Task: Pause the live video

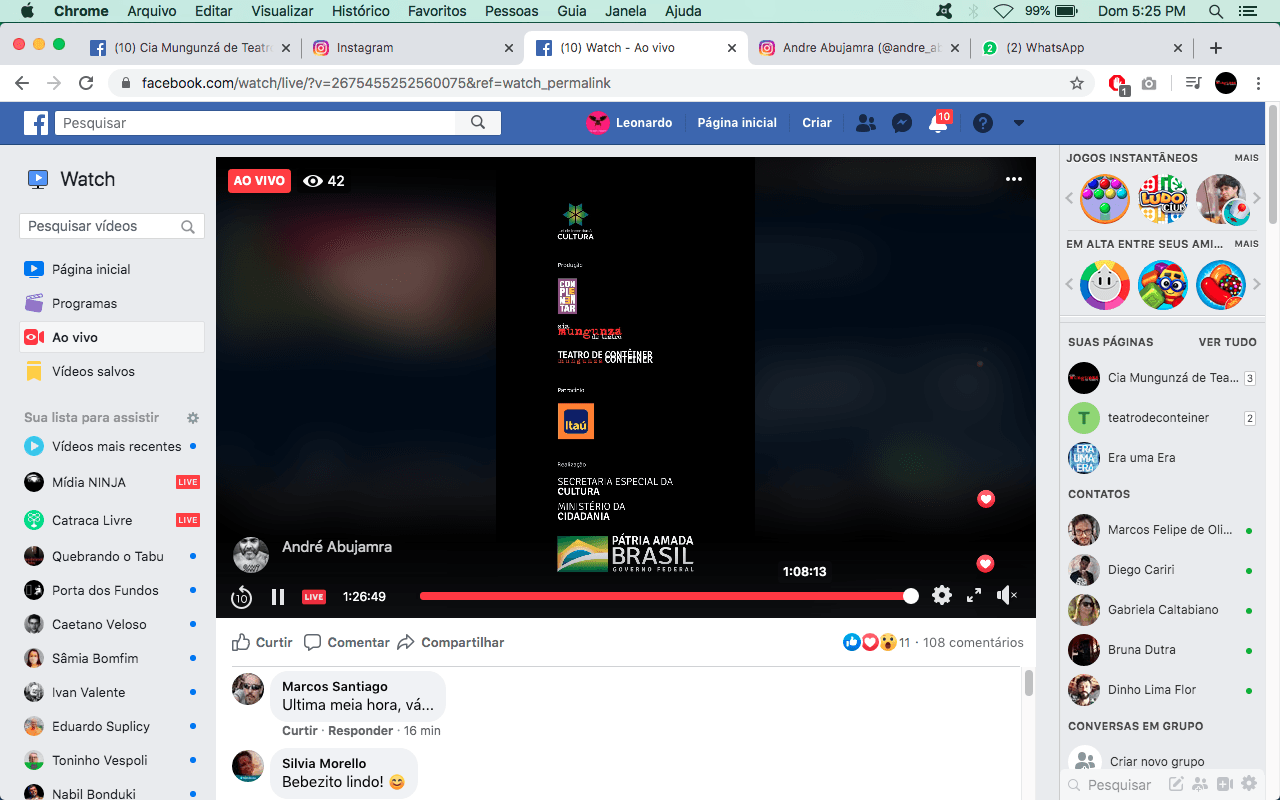Action: click(278, 597)
